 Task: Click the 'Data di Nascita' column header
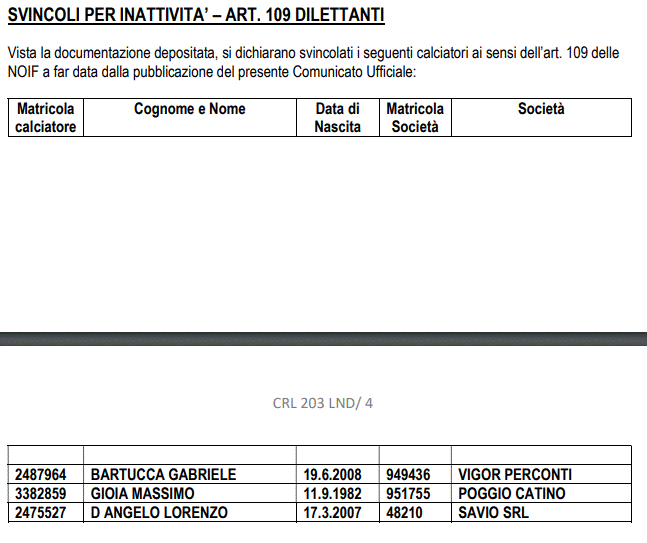pos(338,118)
